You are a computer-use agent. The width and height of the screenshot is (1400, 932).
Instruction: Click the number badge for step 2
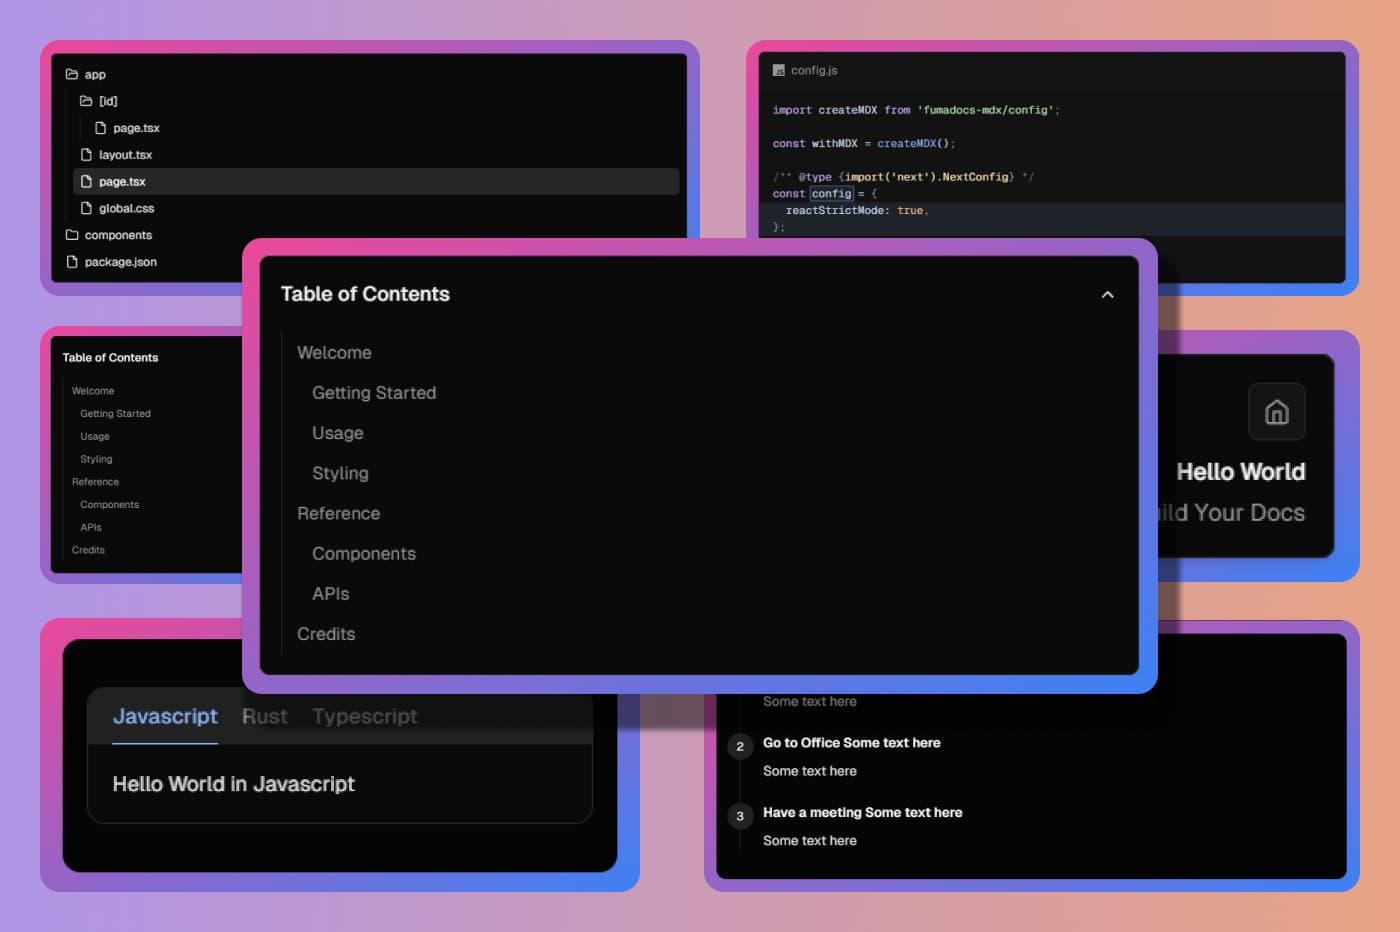(x=740, y=746)
